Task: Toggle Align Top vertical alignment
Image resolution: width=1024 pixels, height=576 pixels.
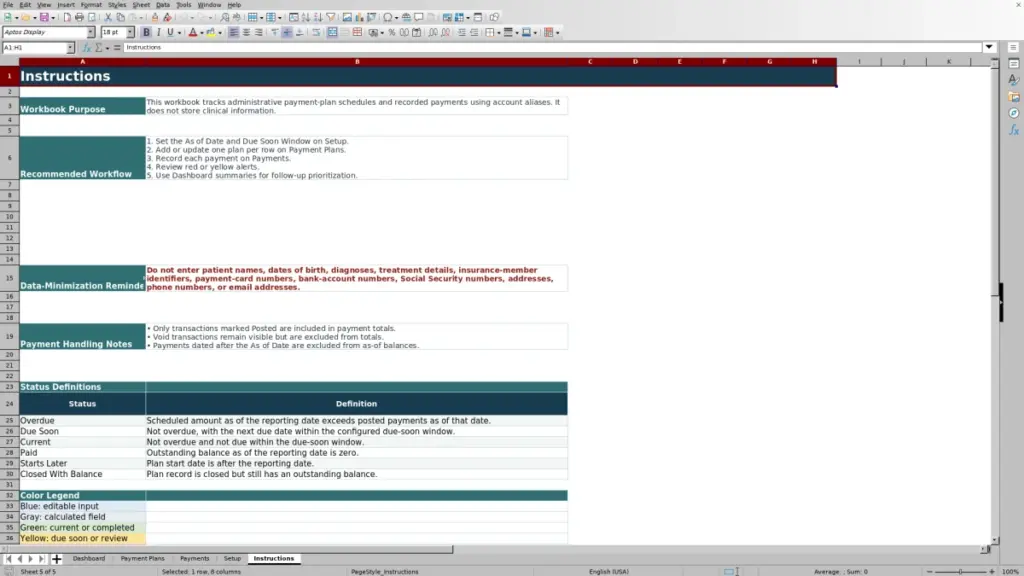Action: pyautogui.click(x=275, y=32)
